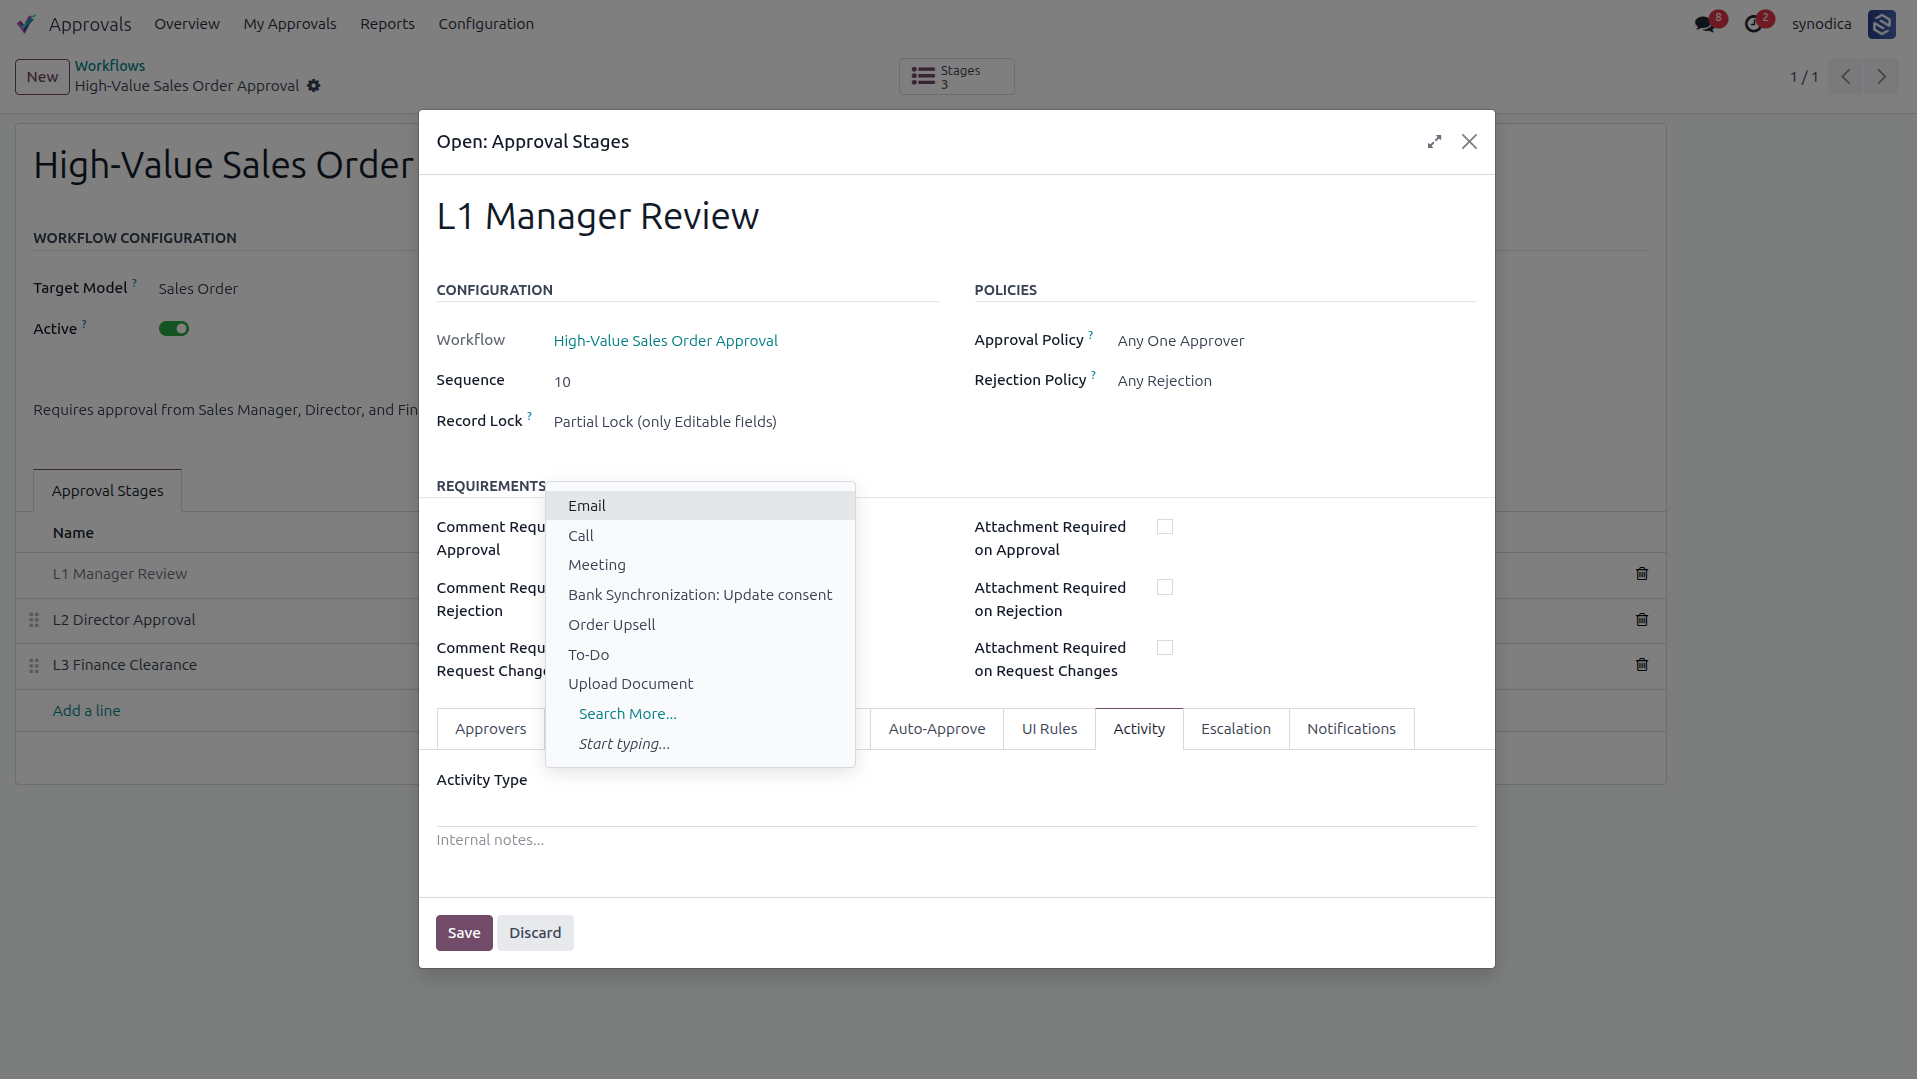Open the High-Value Sales Order Approval link
The image size is (1917, 1079).
pyautogui.click(x=665, y=341)
